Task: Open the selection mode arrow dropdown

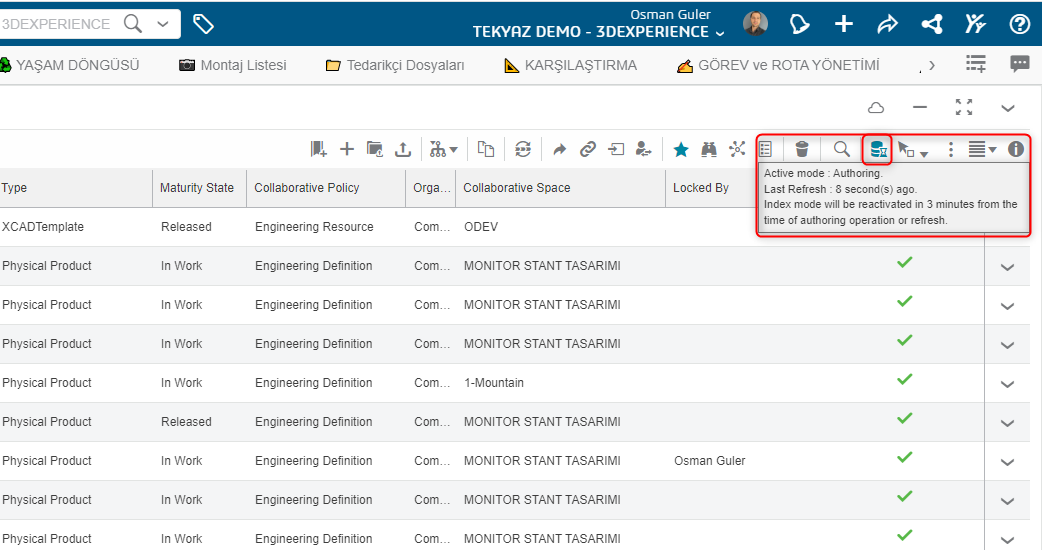Action: click(912, 149)
